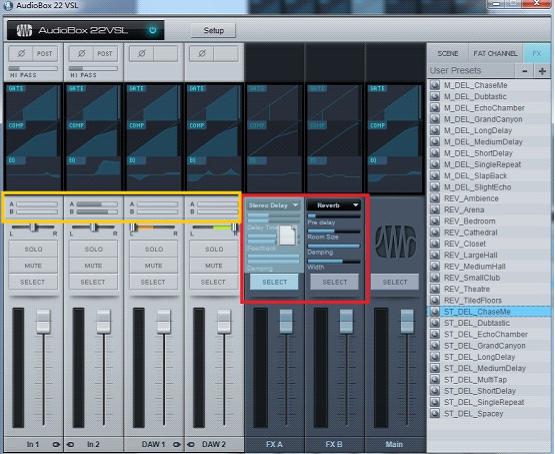The height and width of the screenshot is (454, 555).
Task: Mute the DAW 2 channel
Action: (x=213, y=266)
